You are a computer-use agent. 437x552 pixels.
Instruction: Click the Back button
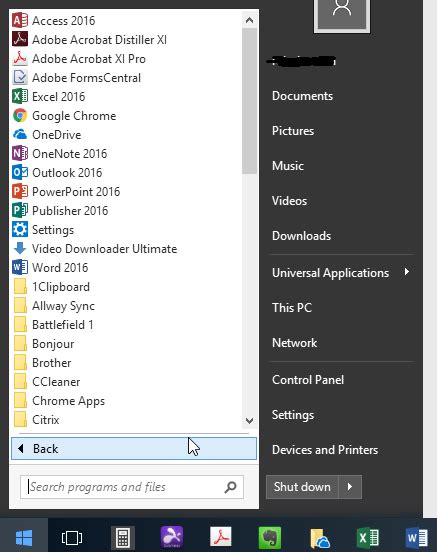(x=134, y=448)
